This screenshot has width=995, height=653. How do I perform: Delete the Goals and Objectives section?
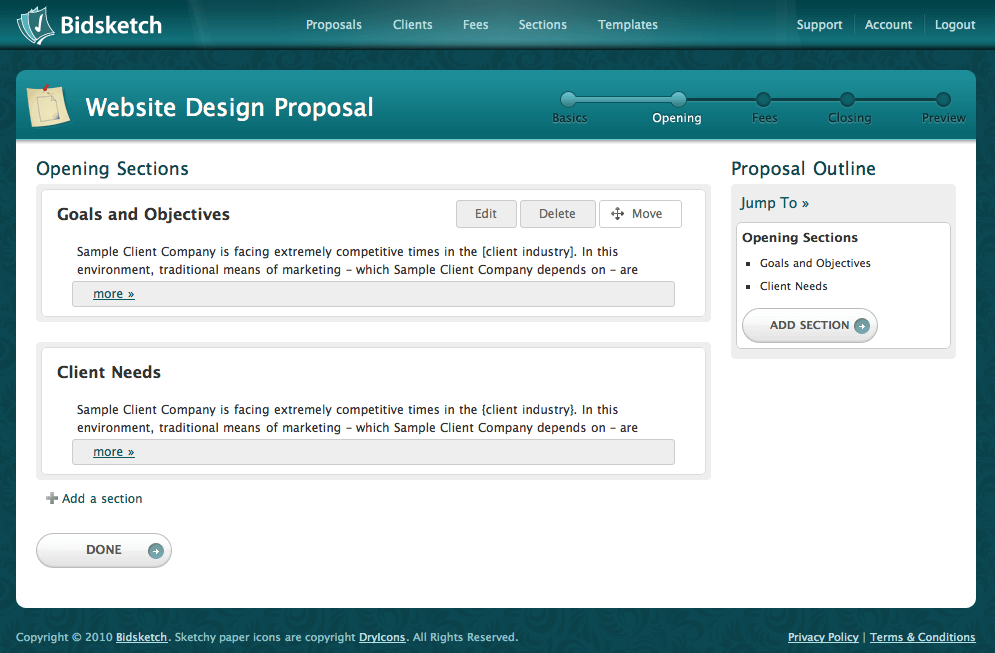[557, 214]
